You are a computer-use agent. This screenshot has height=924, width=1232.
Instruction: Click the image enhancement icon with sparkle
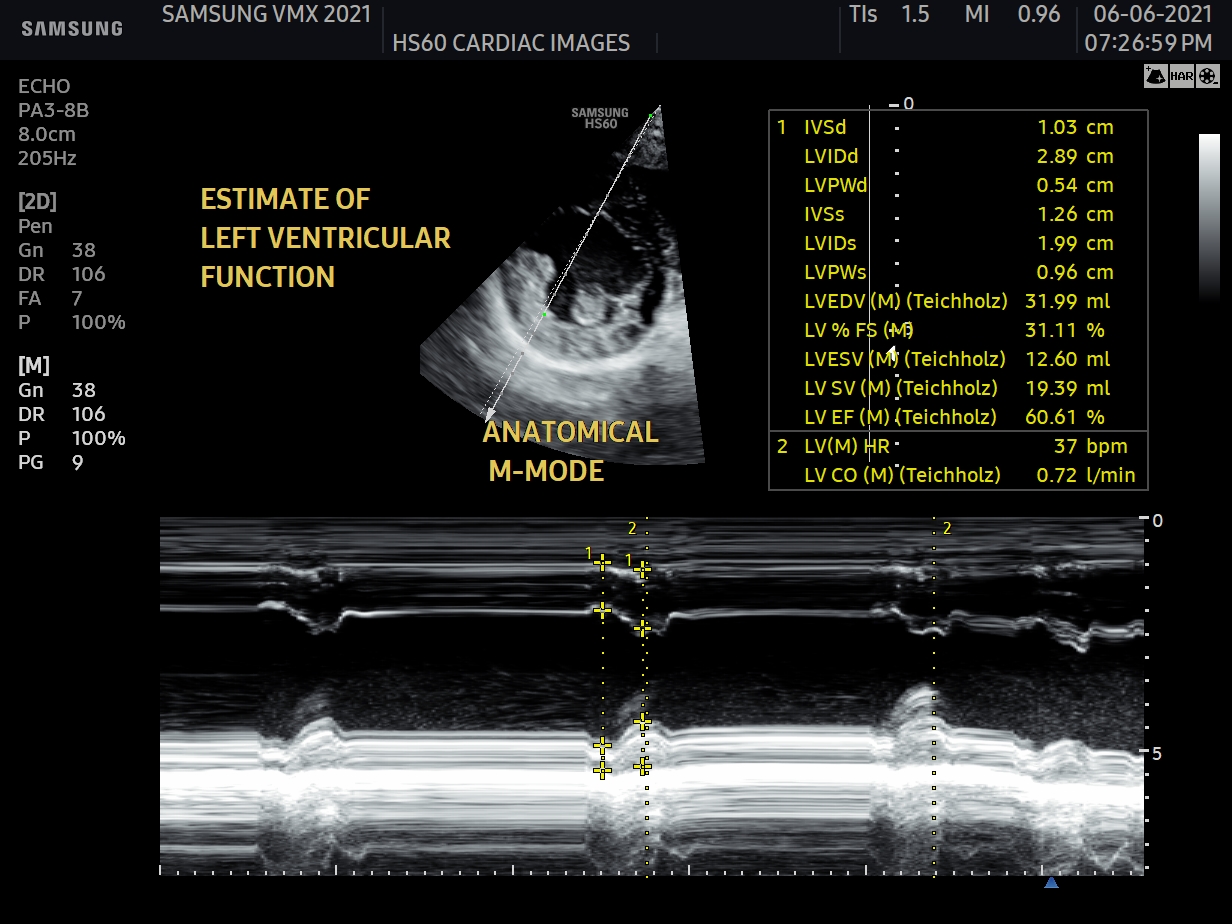[x=1156, y=76]
